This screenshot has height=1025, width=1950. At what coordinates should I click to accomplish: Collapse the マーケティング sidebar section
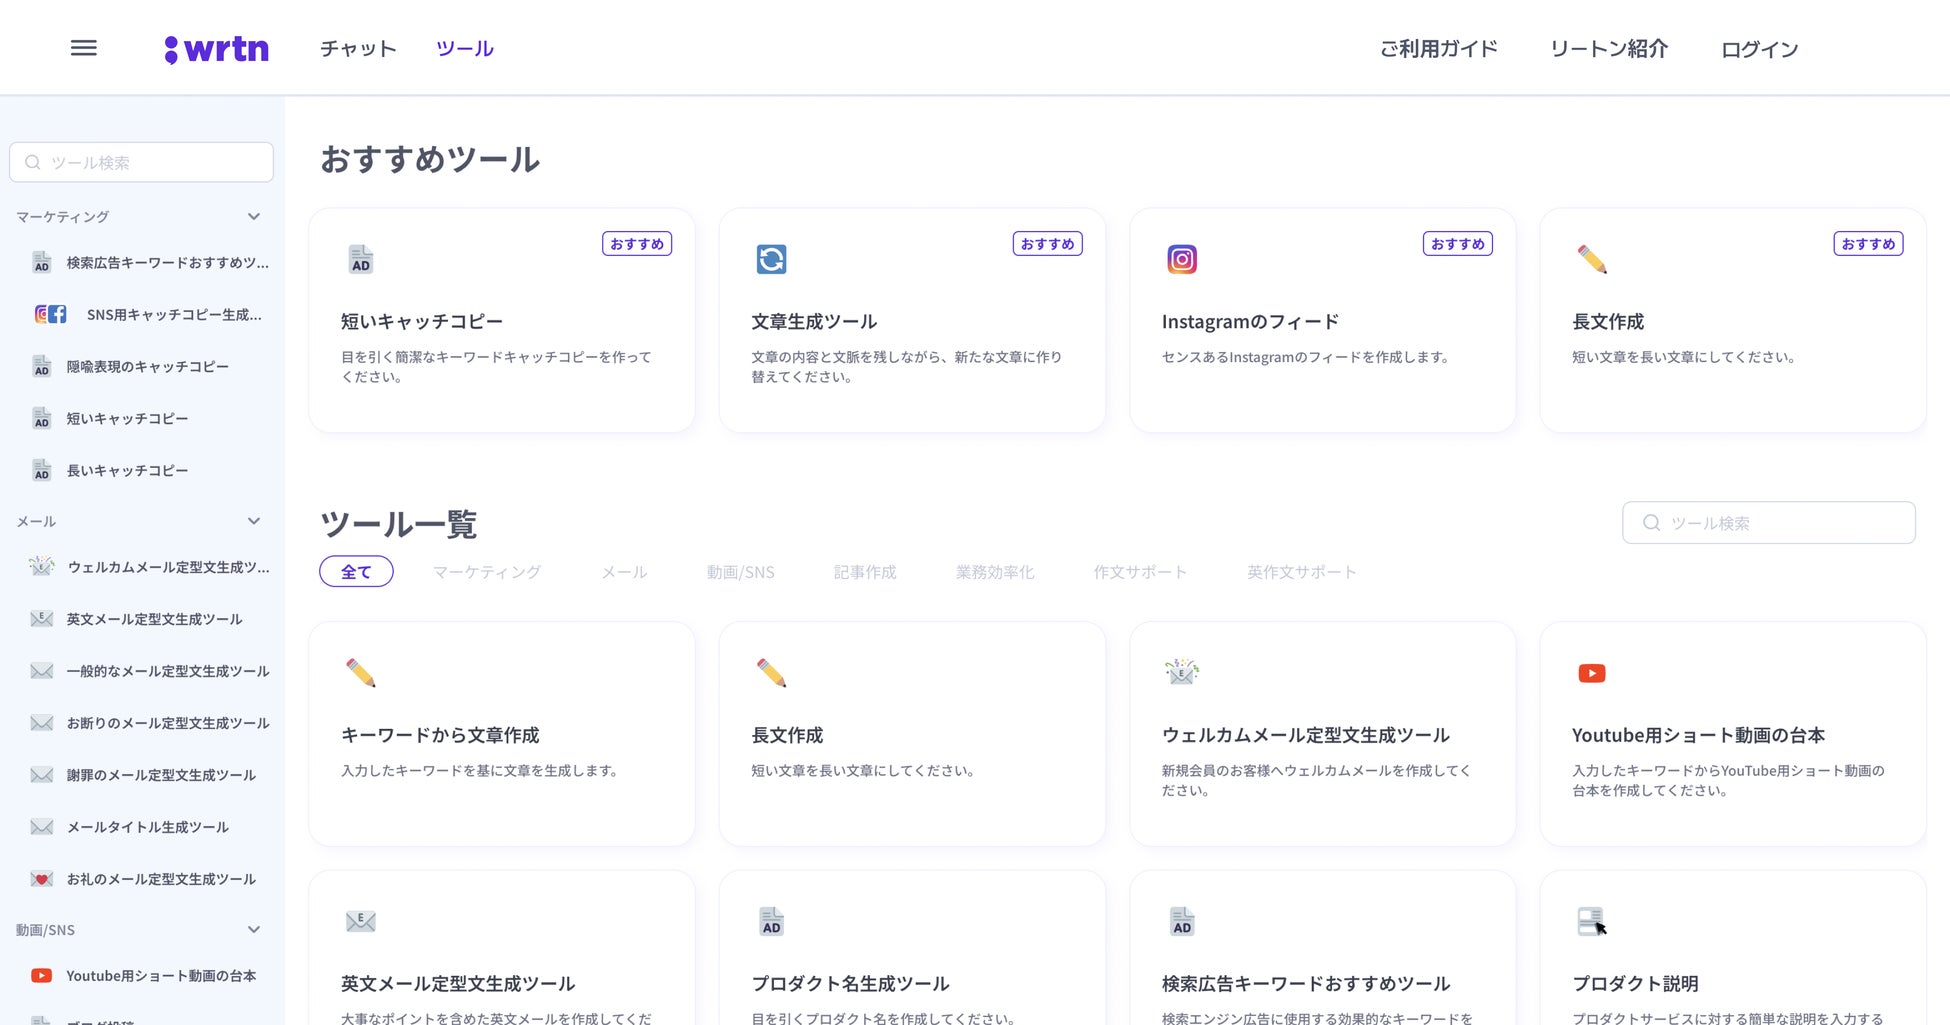254,216
